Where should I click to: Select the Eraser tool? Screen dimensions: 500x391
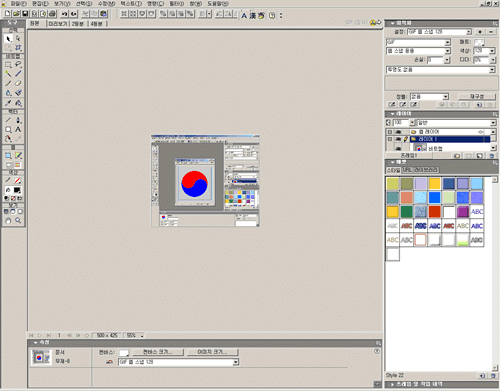tap(18, 83)
